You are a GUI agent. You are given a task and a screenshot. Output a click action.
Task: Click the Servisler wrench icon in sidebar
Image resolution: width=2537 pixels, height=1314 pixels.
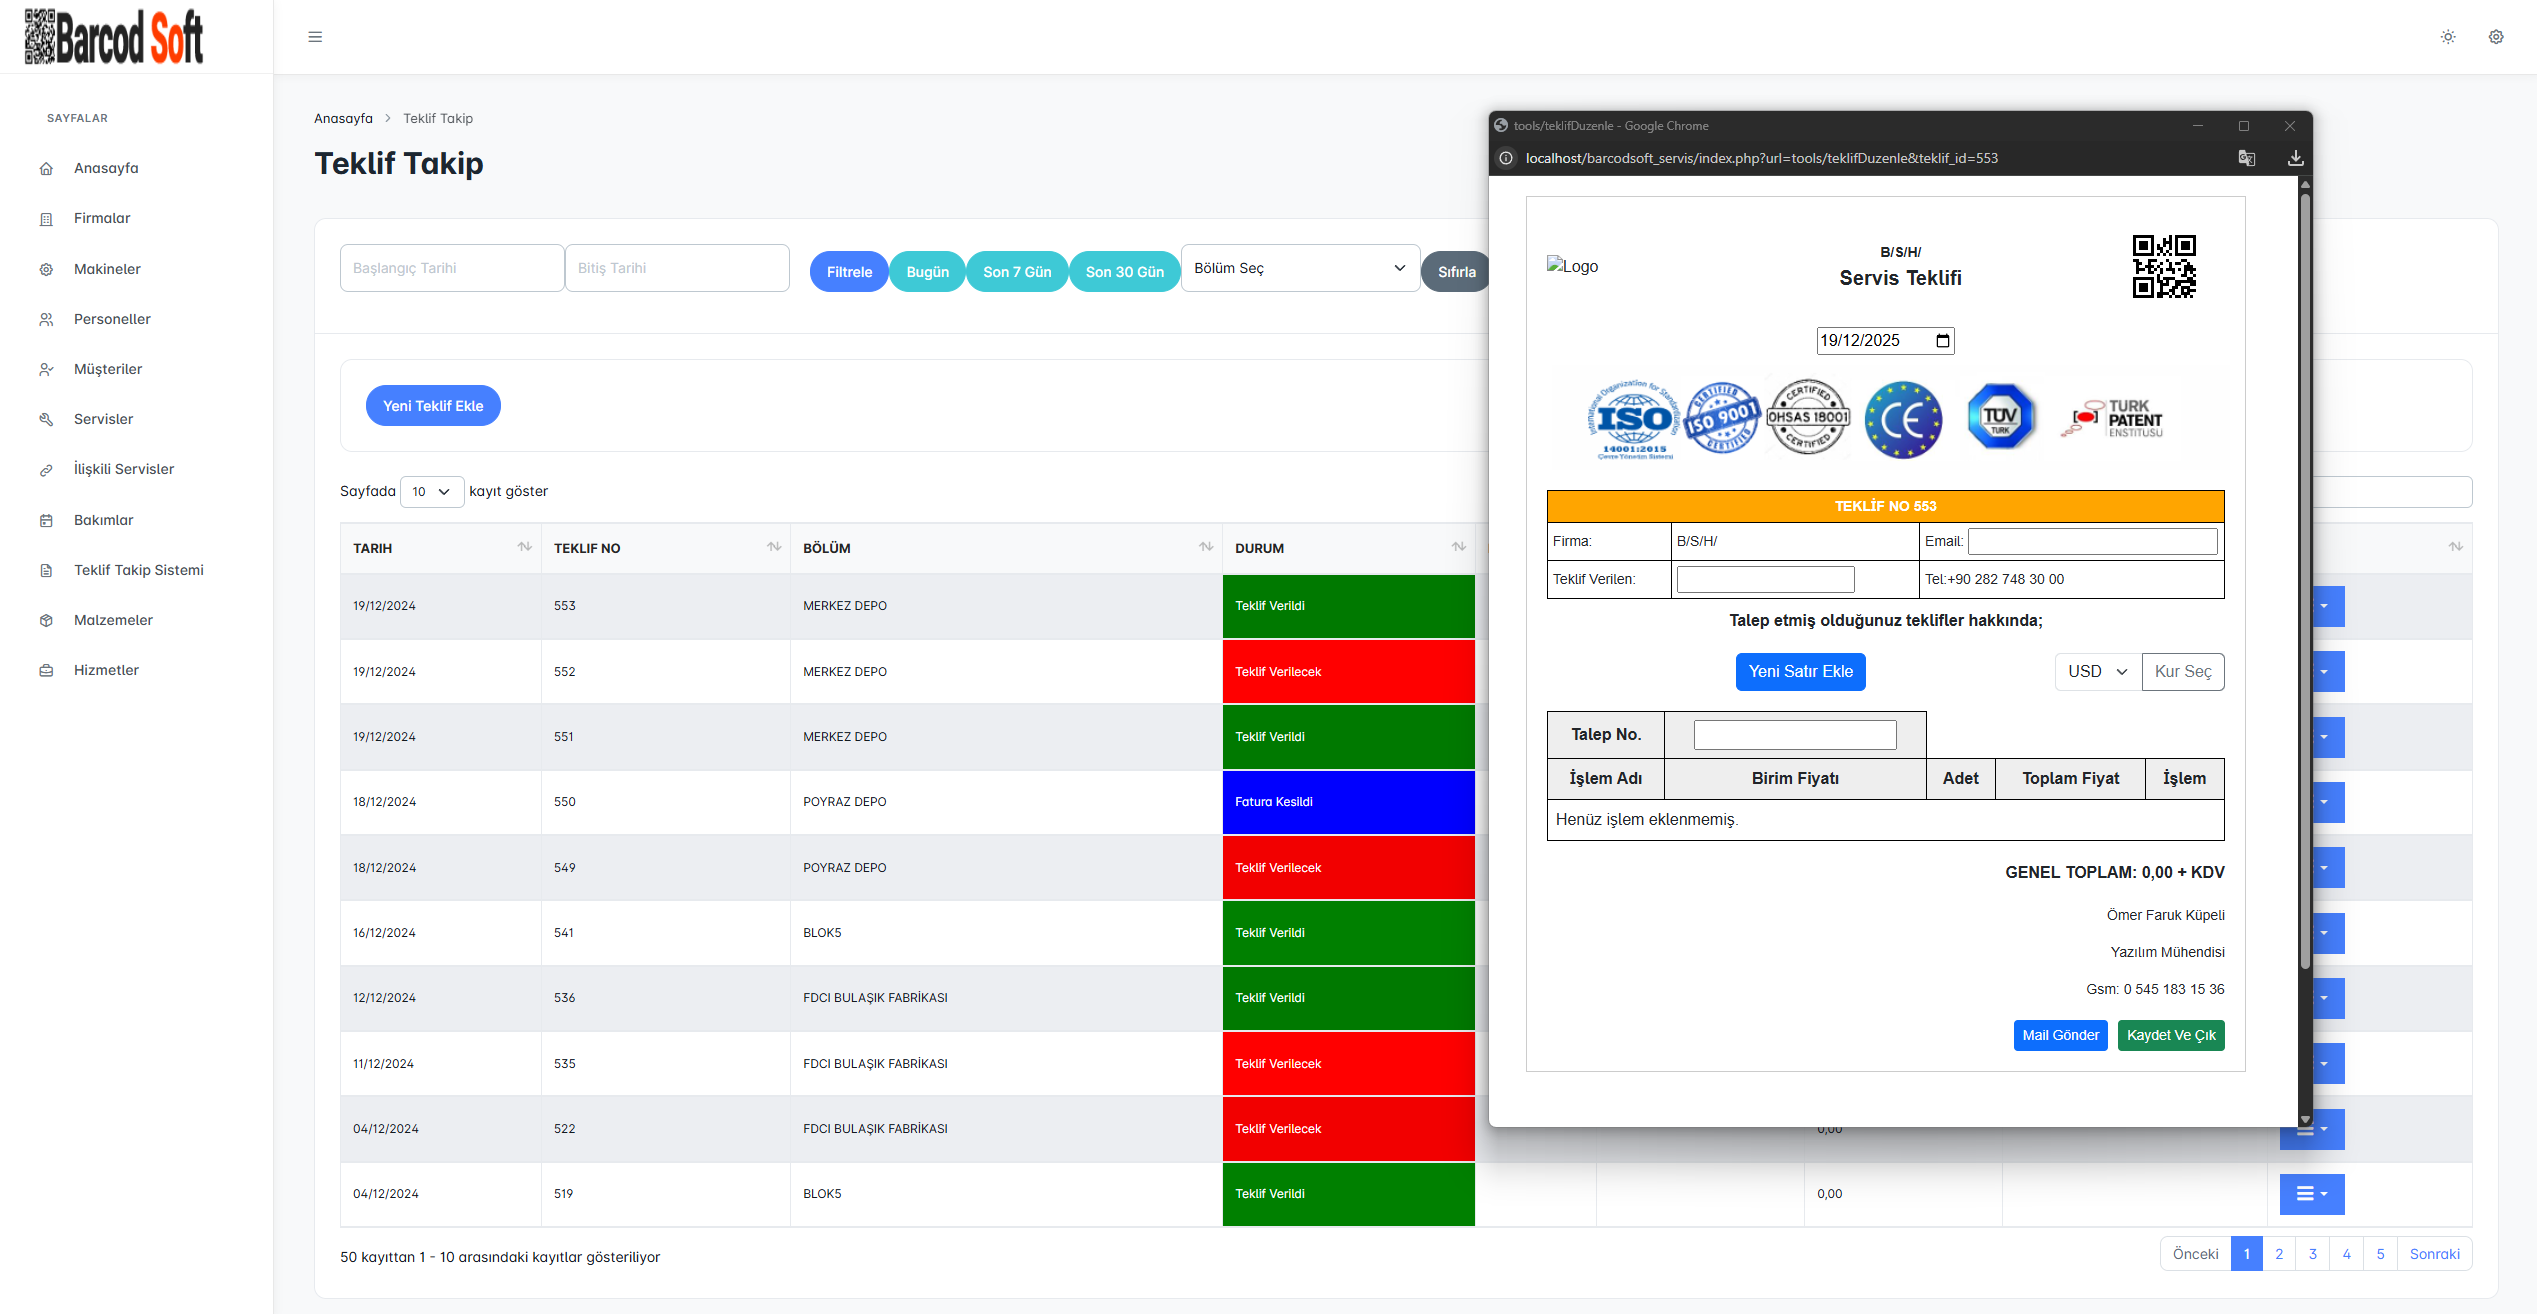pyautogui.click(x=46, y=420)
